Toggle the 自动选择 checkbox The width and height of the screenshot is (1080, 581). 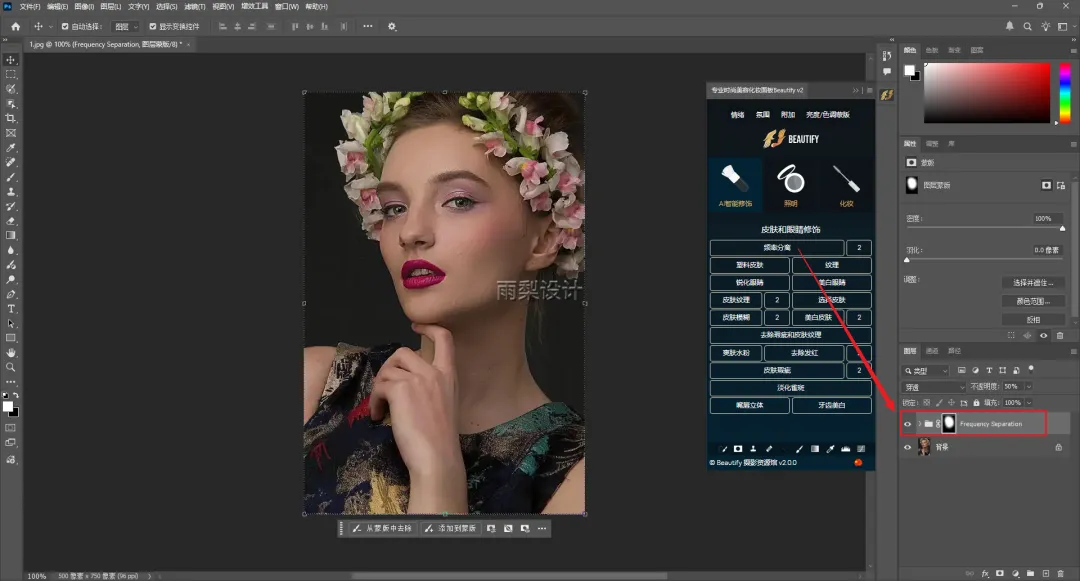[65, 26]
